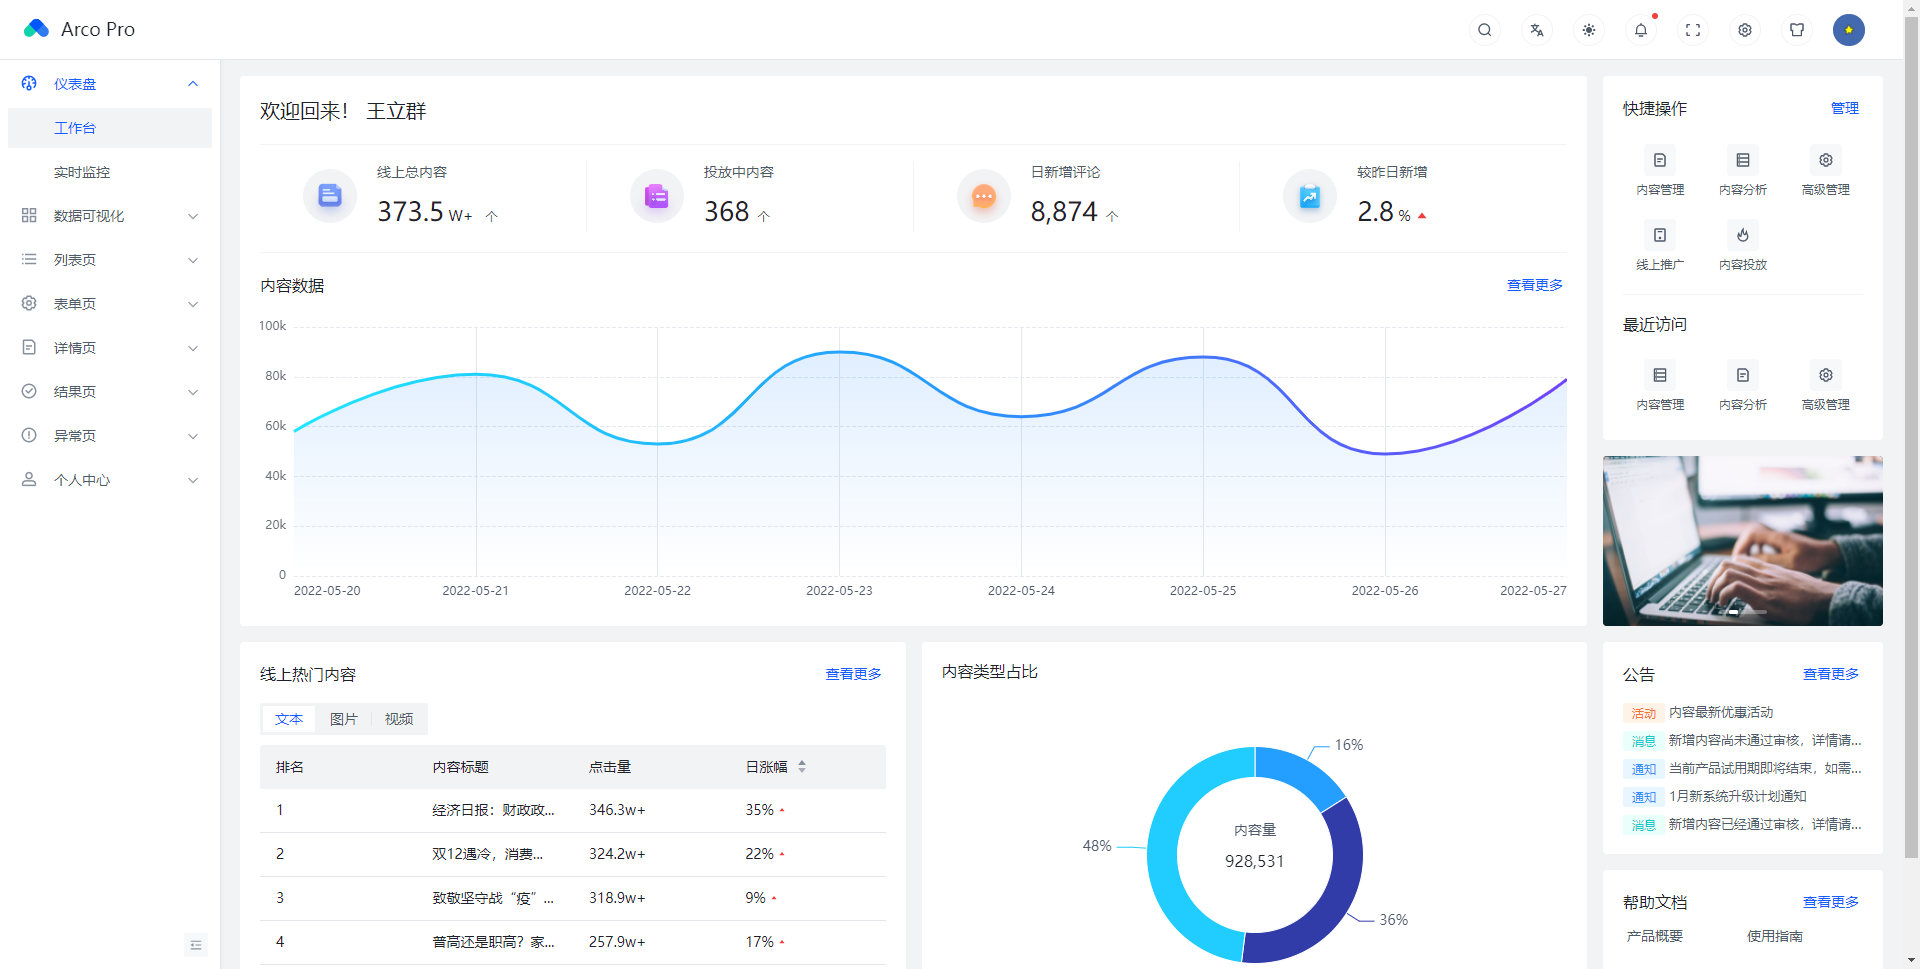Expand the 数据可视化 sidebar menu
The image size is (1920, 969).
point(110,216)
